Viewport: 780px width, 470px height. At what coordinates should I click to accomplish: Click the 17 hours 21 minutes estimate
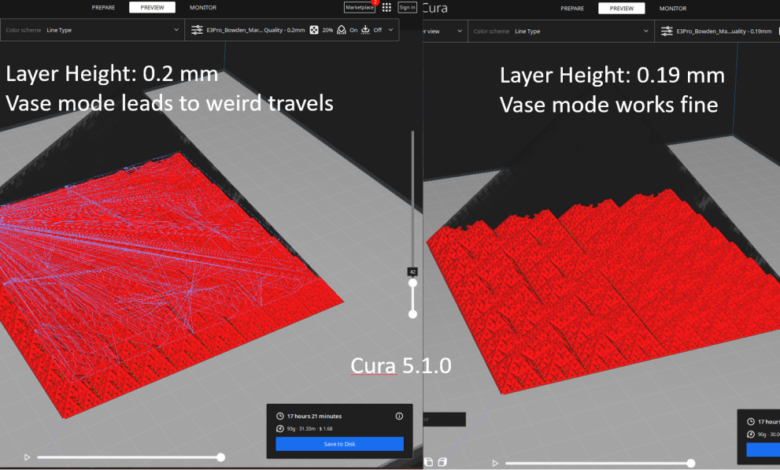314,416
